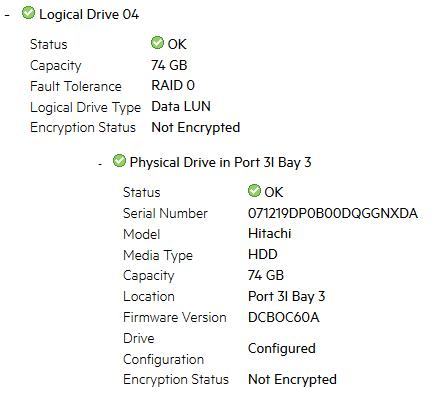This screenshot has width=443, height=399.
Task: Click the green check icon beside Physical Drive heading
Action: (x=119, y=161)
